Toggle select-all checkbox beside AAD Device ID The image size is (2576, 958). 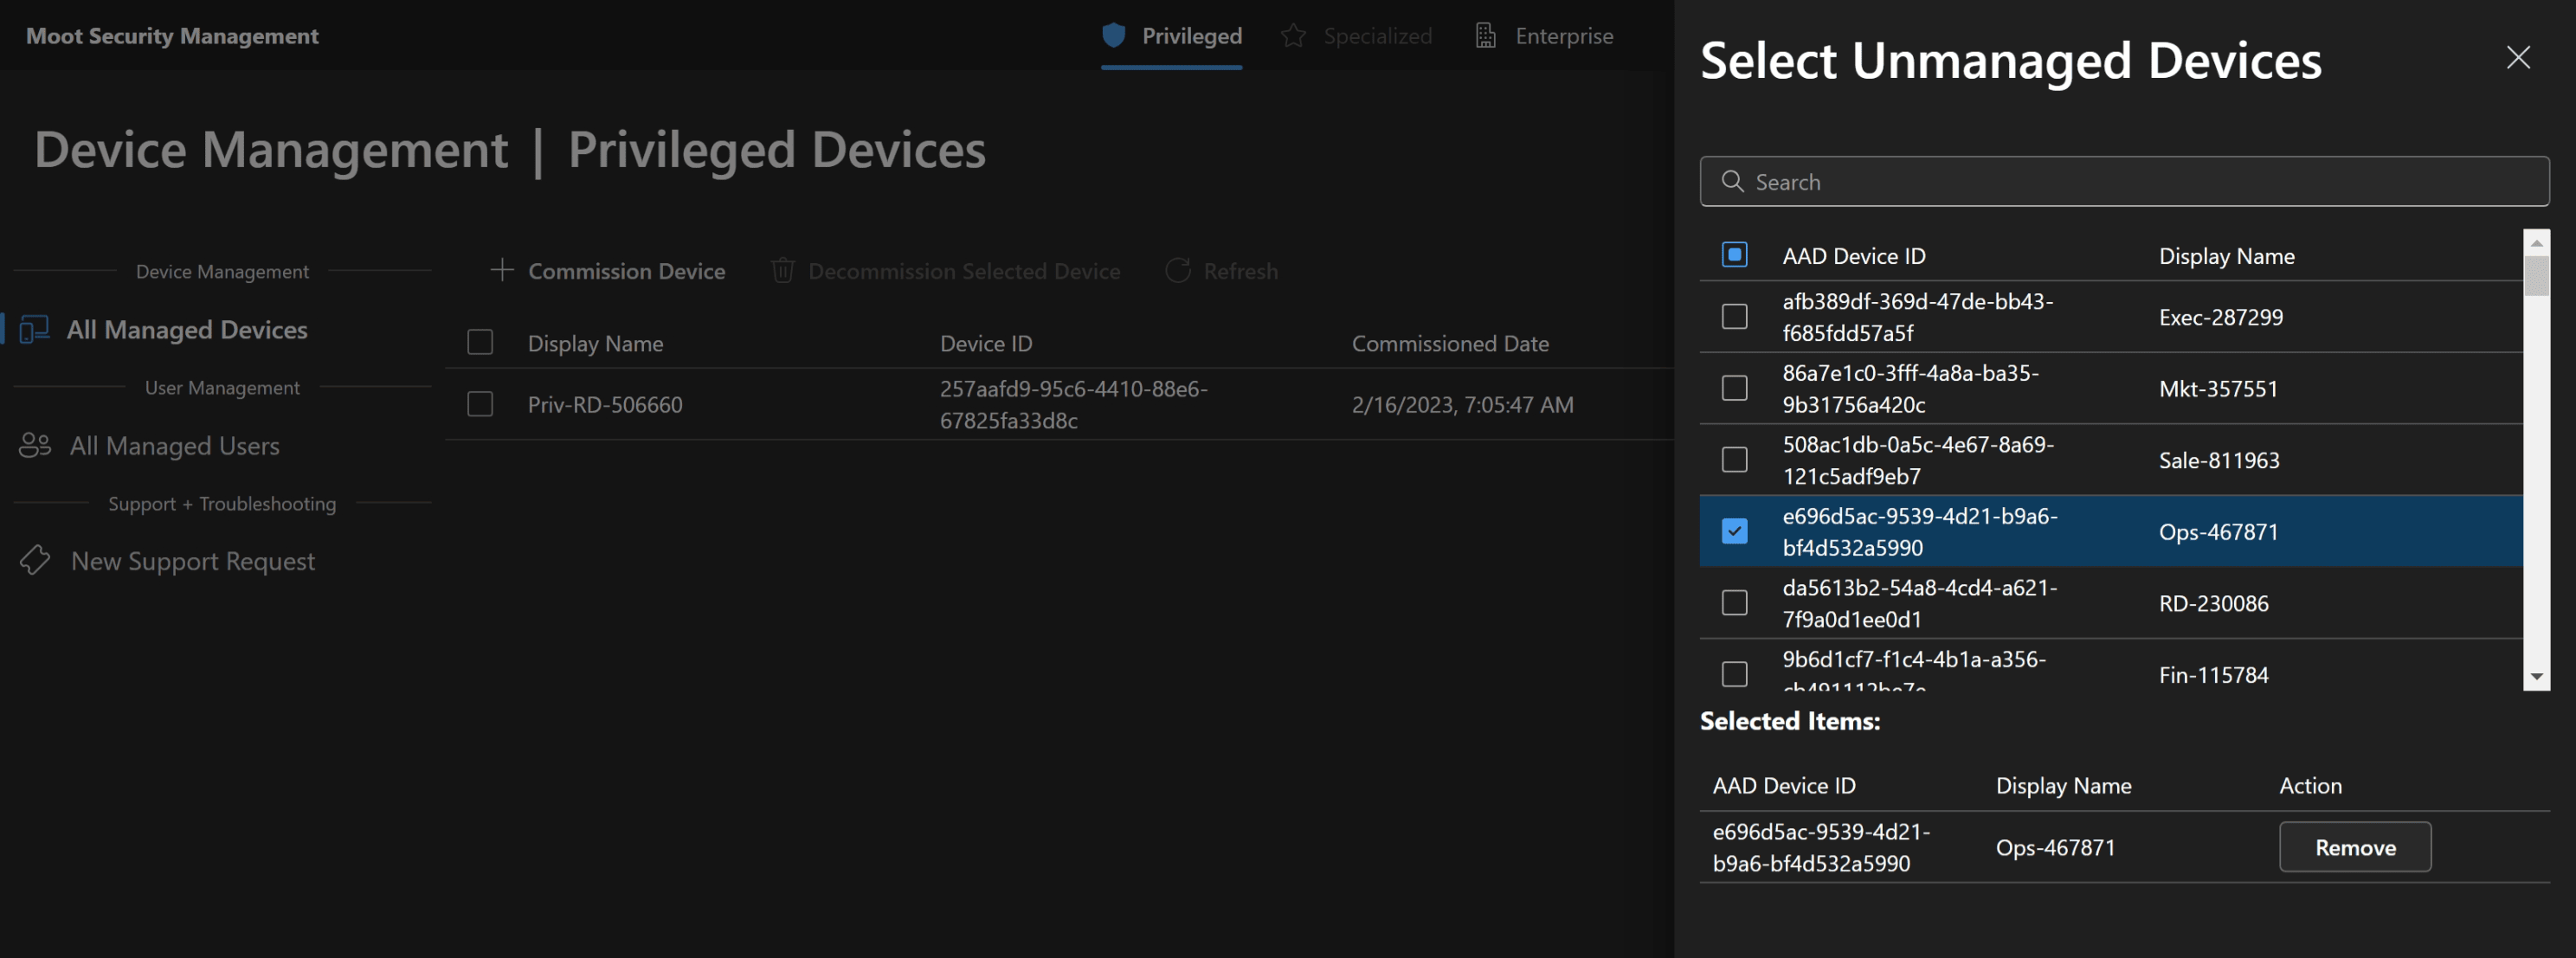[x=1734, y=254]
